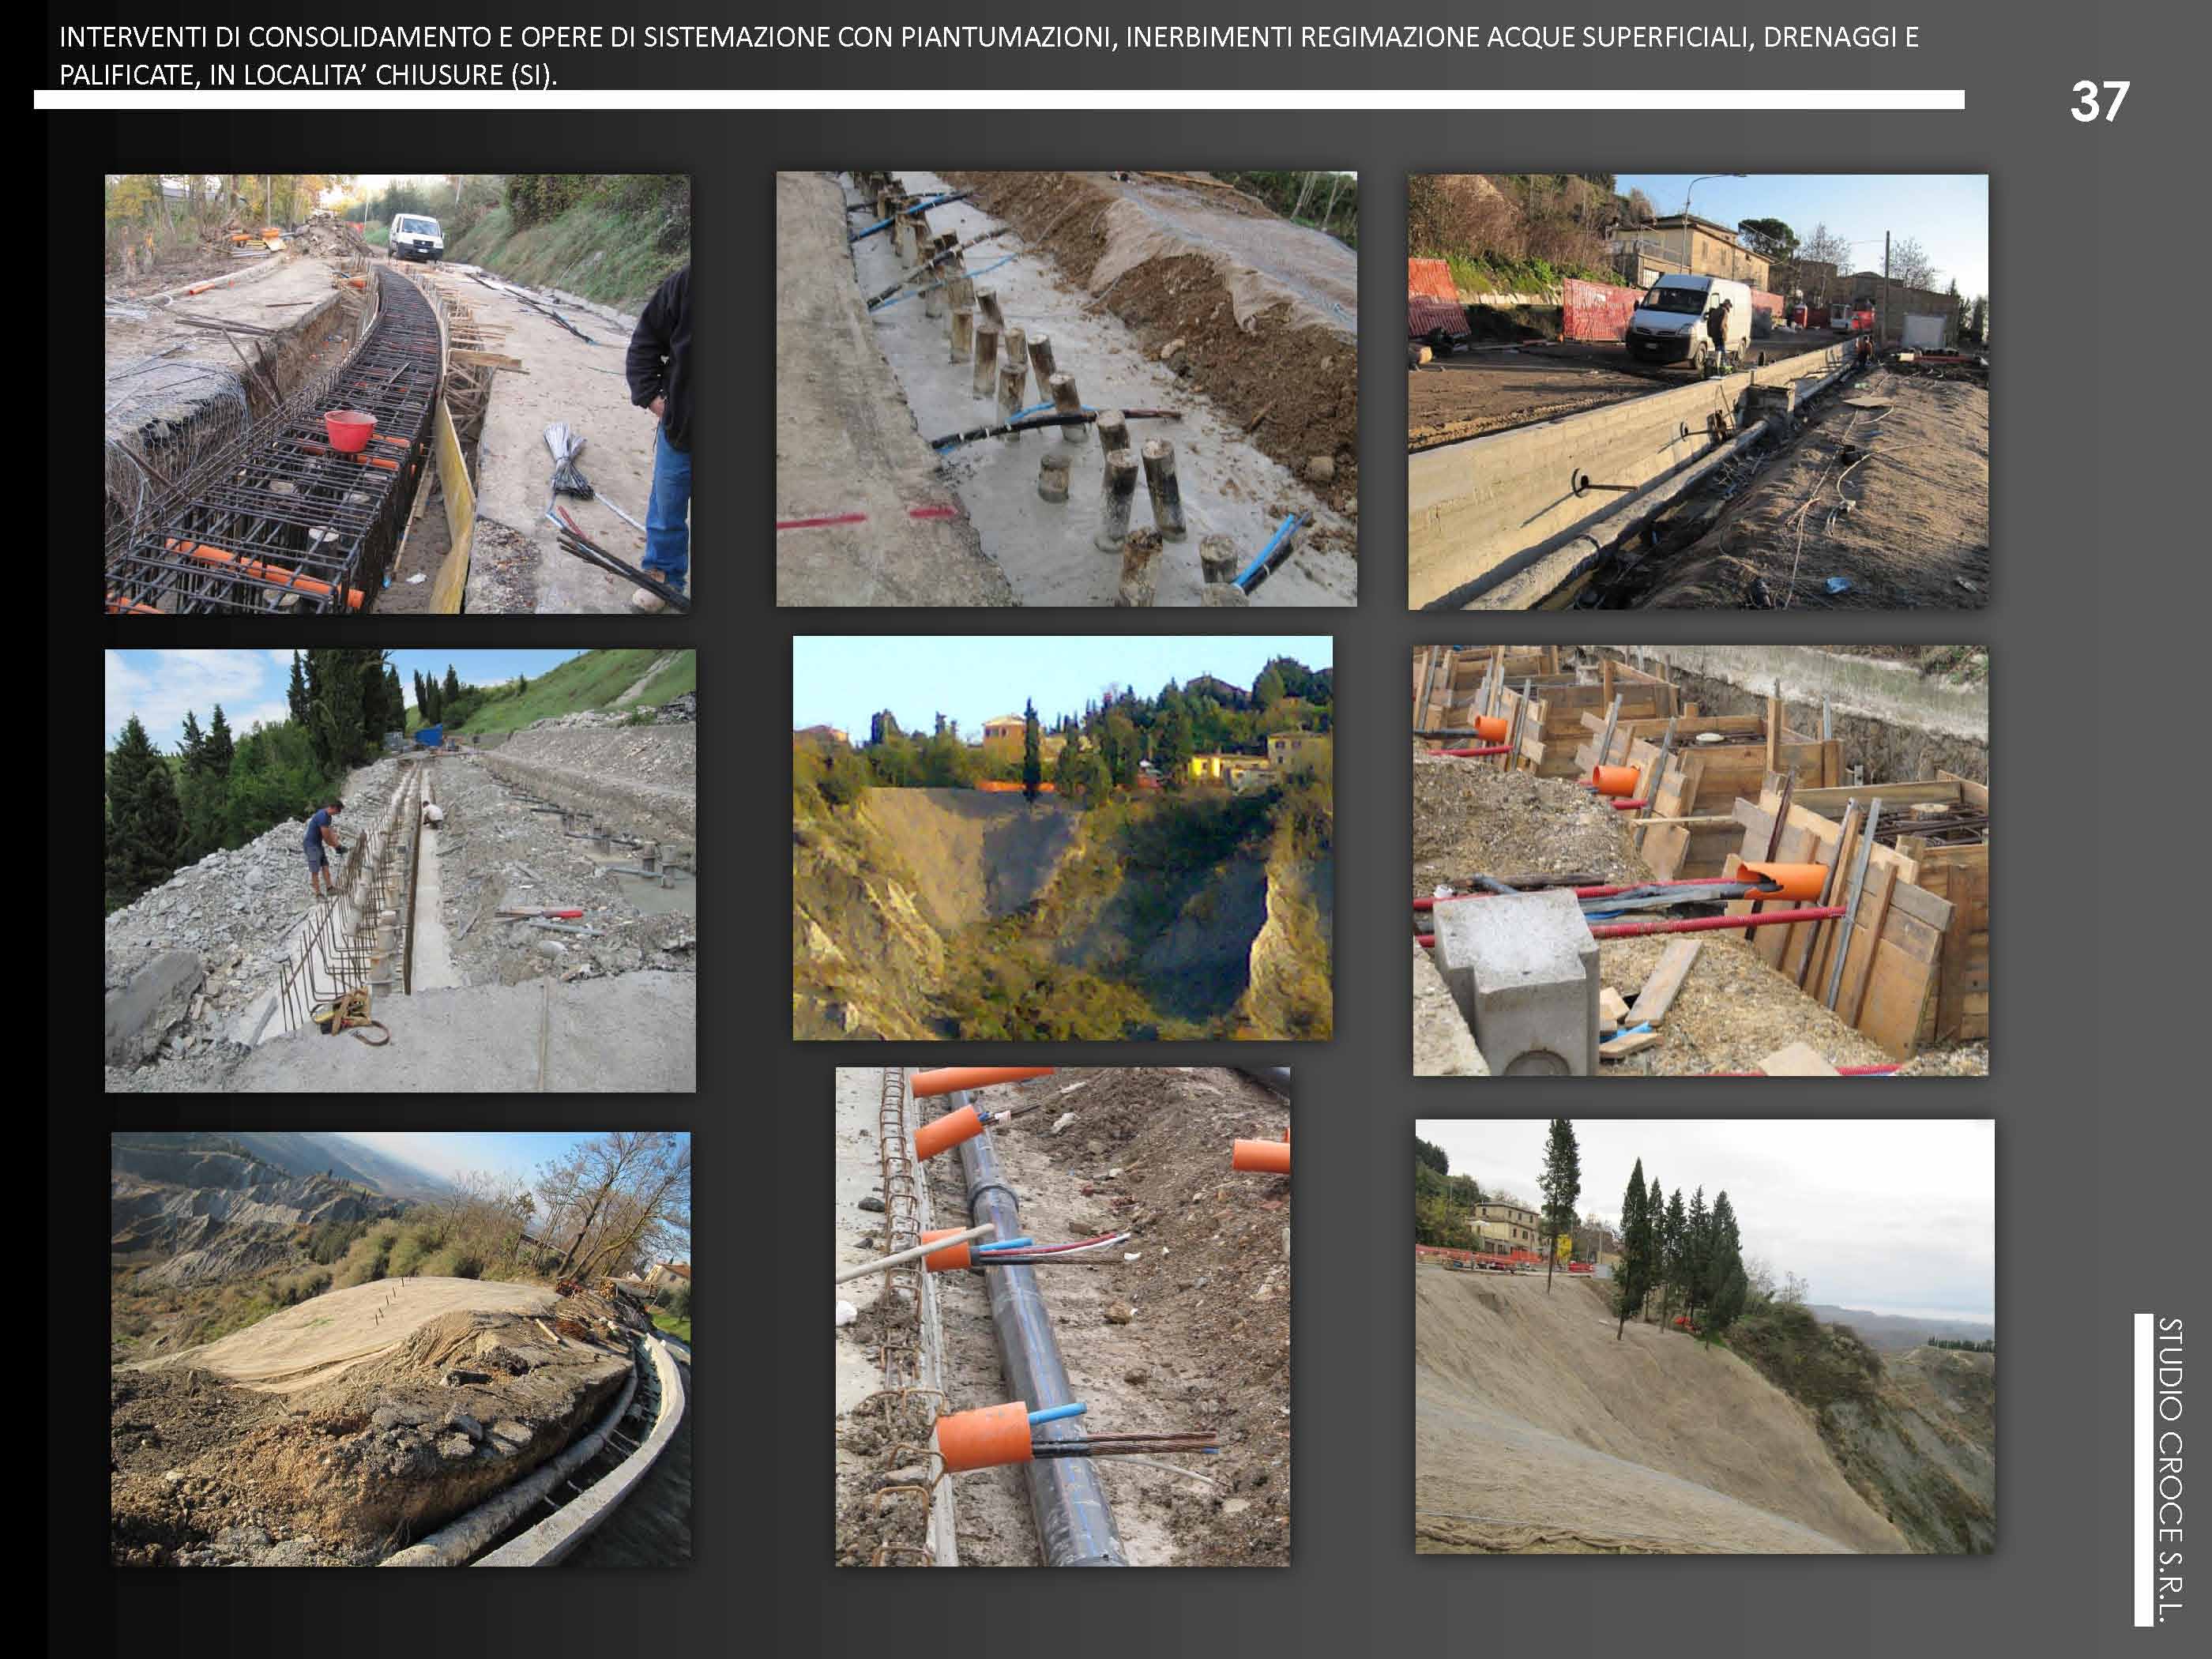Select the photo of jute mat covering mound
Image resolution: width=2212 pixels, height=1659 pixels.
point(400,1348)
